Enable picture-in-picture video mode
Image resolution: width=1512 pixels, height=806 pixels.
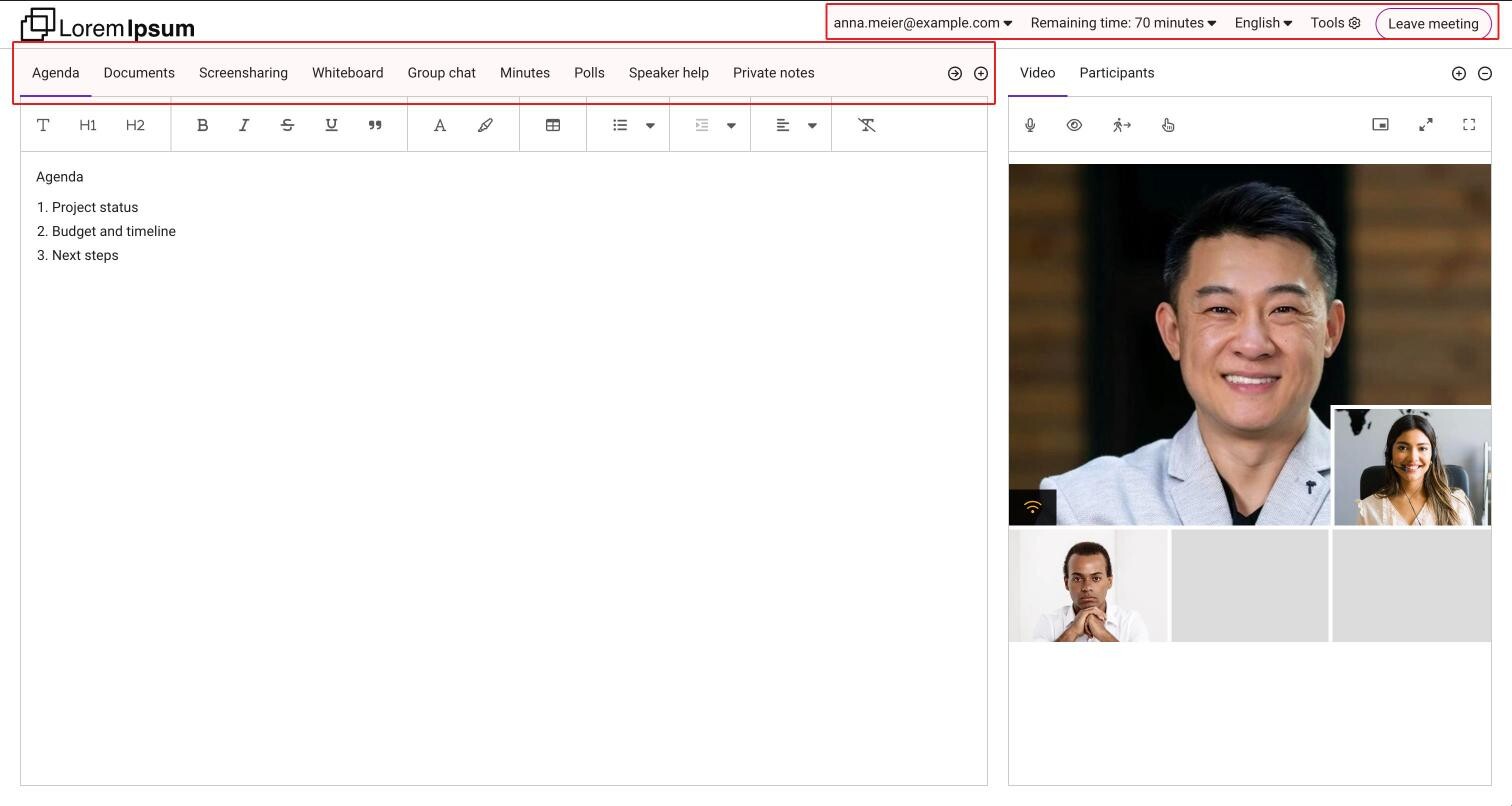(1380, 124)
